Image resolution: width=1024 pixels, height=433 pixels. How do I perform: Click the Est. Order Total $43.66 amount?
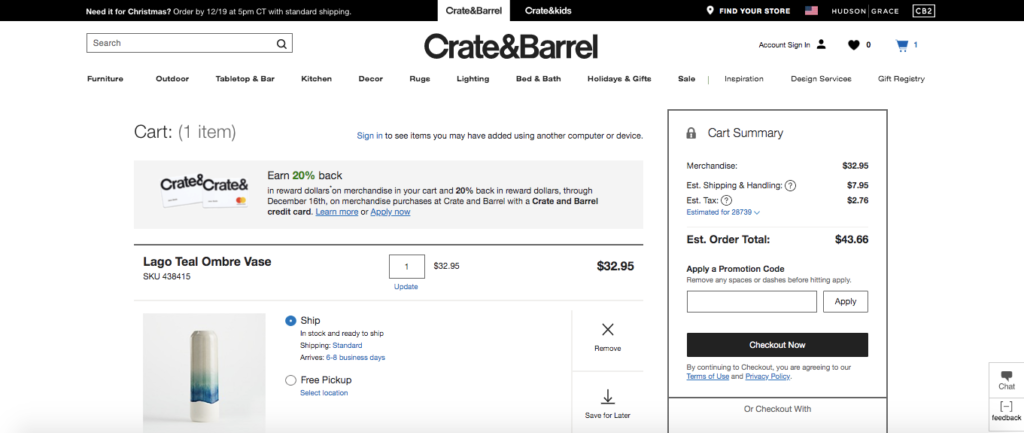(x=852, y=240)
